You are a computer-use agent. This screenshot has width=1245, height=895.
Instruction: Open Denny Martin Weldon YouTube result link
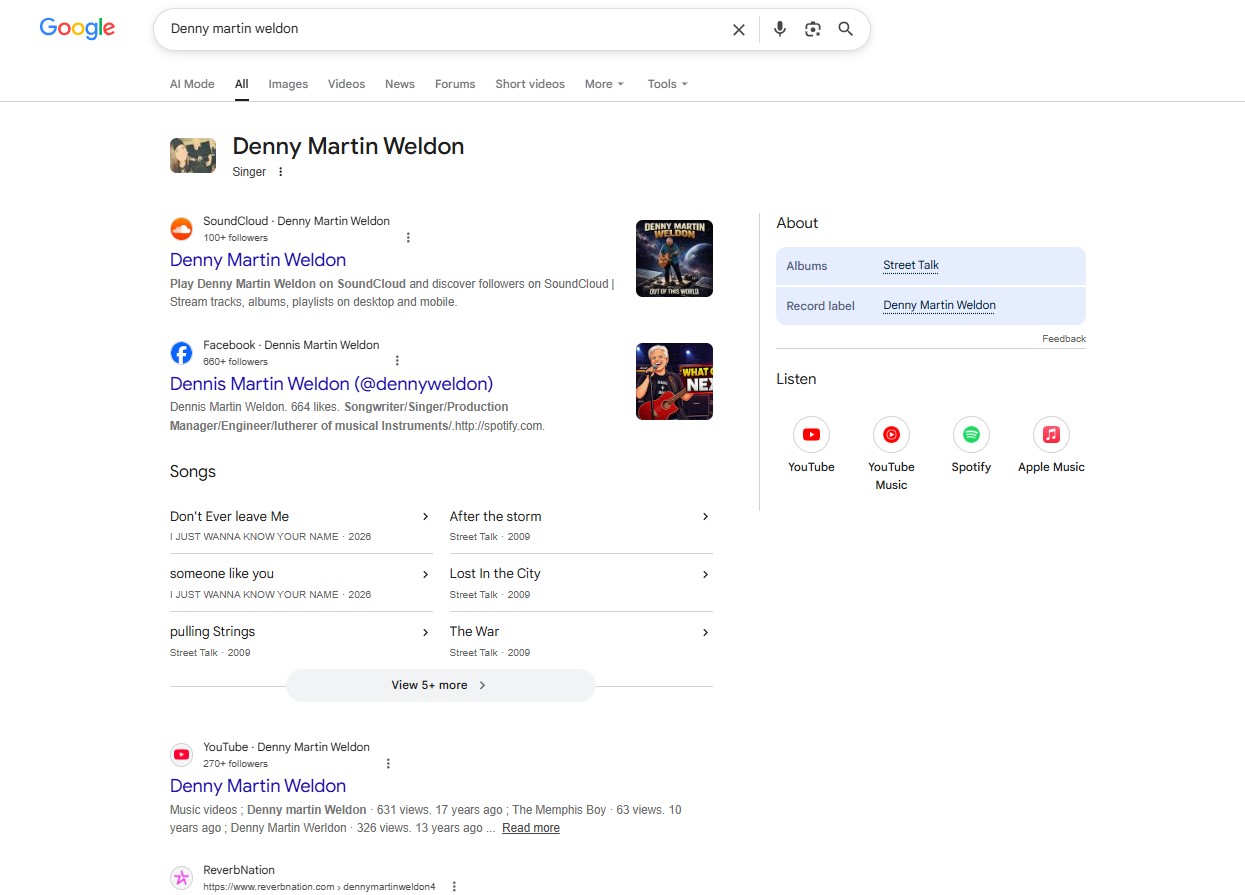(x=258, y=786)
